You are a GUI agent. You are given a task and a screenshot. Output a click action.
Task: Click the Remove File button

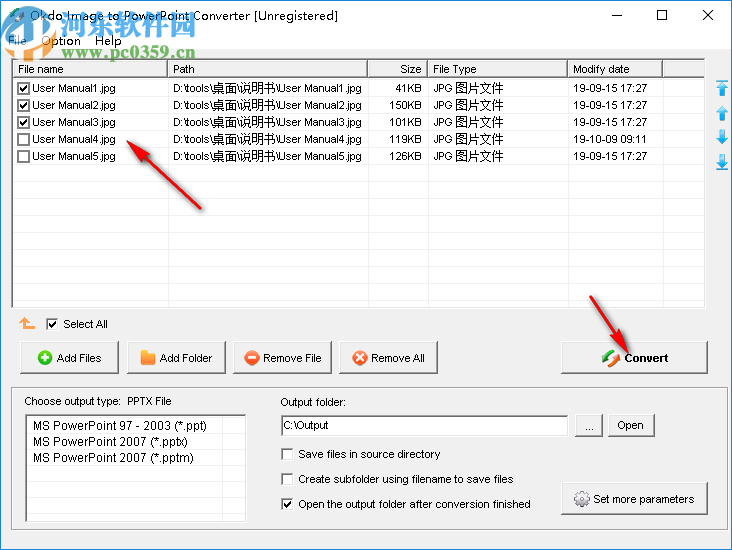[x=282, y=358]
